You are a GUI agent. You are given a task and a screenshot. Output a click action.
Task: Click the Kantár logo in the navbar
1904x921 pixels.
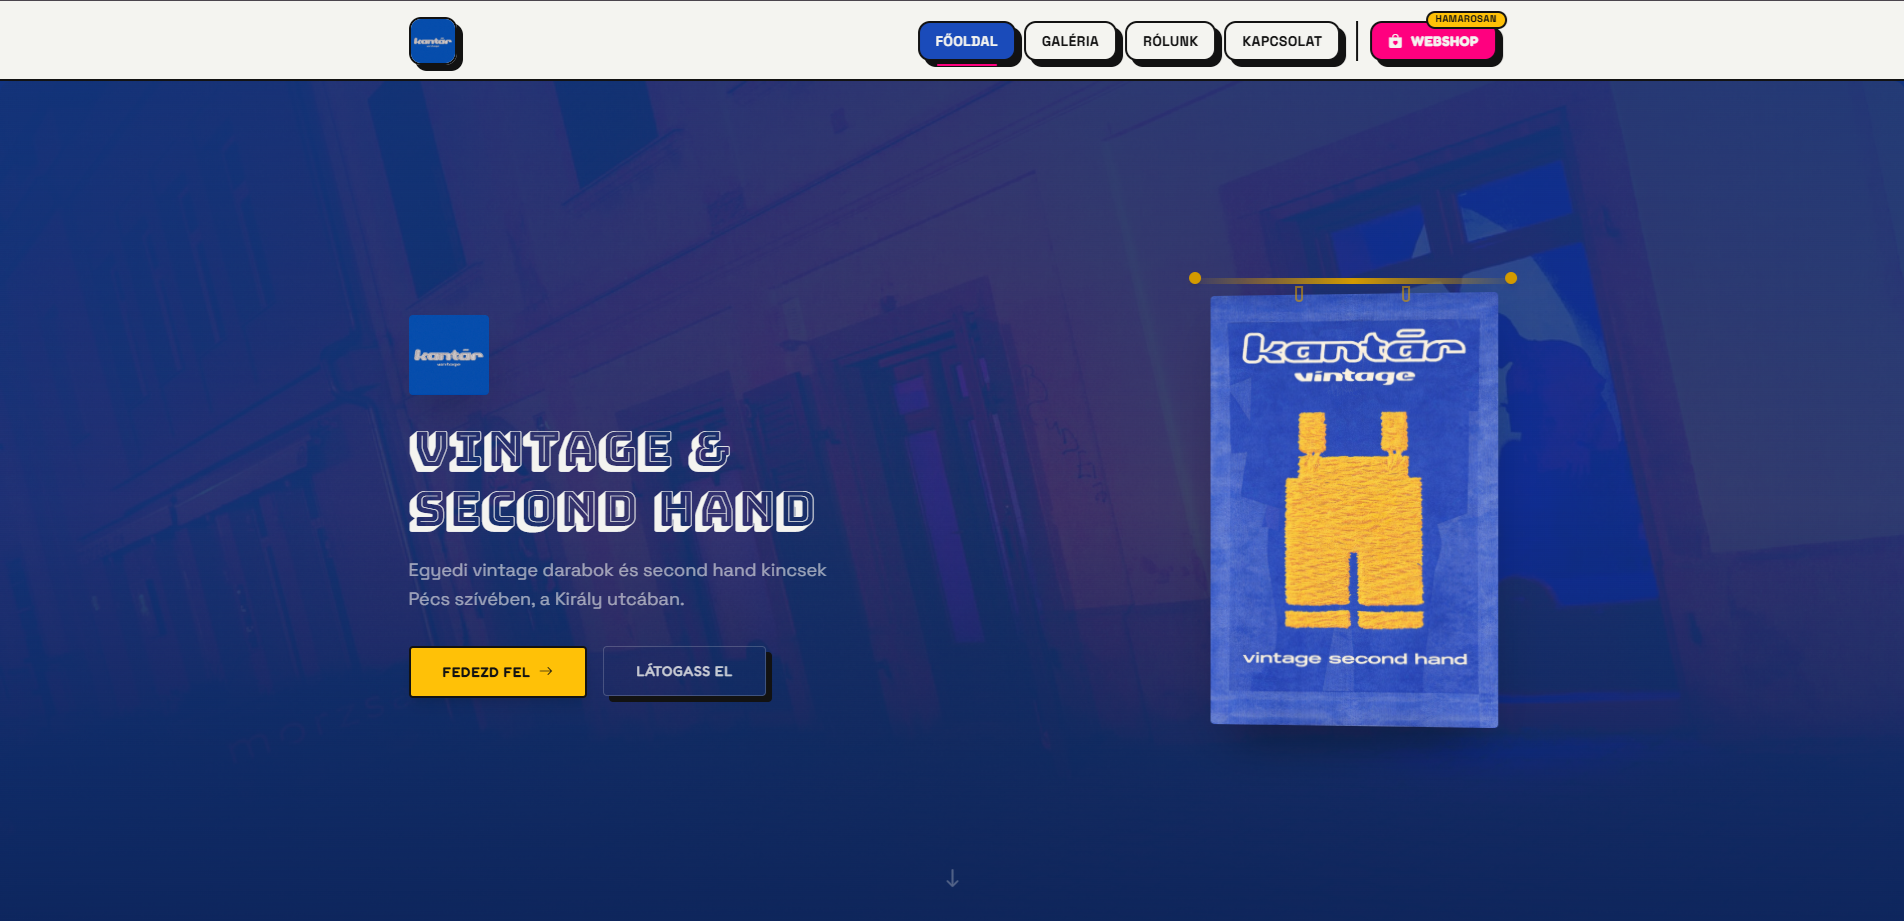click(x=434, y=42)
